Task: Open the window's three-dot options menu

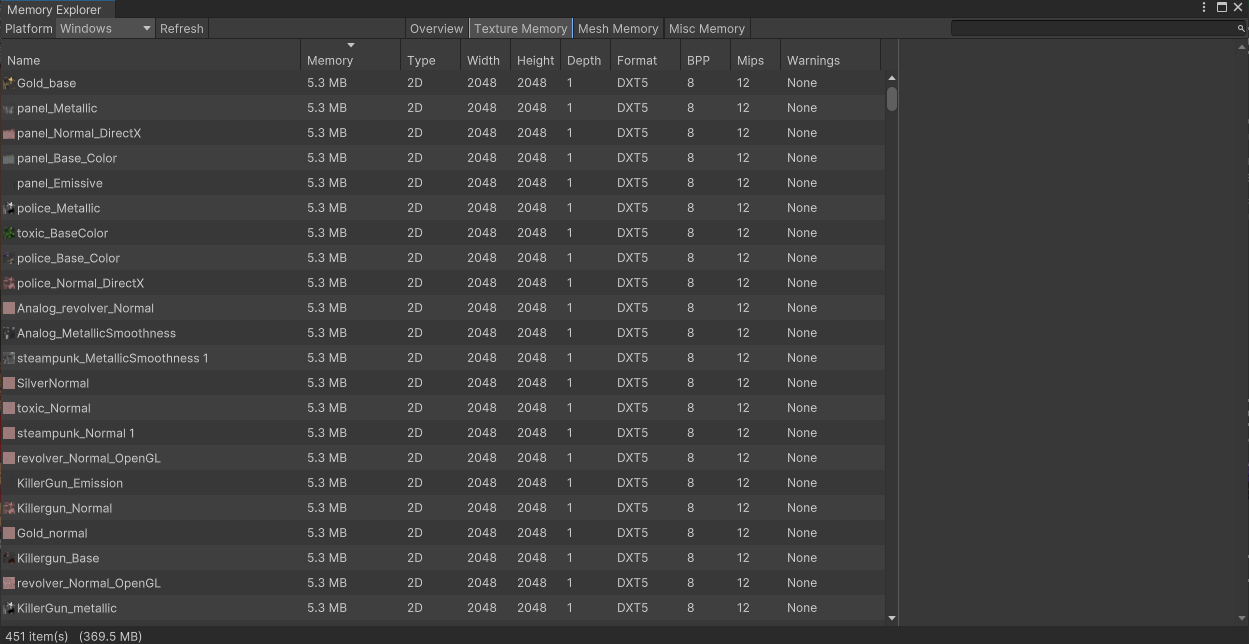Action: (1204, 7)
